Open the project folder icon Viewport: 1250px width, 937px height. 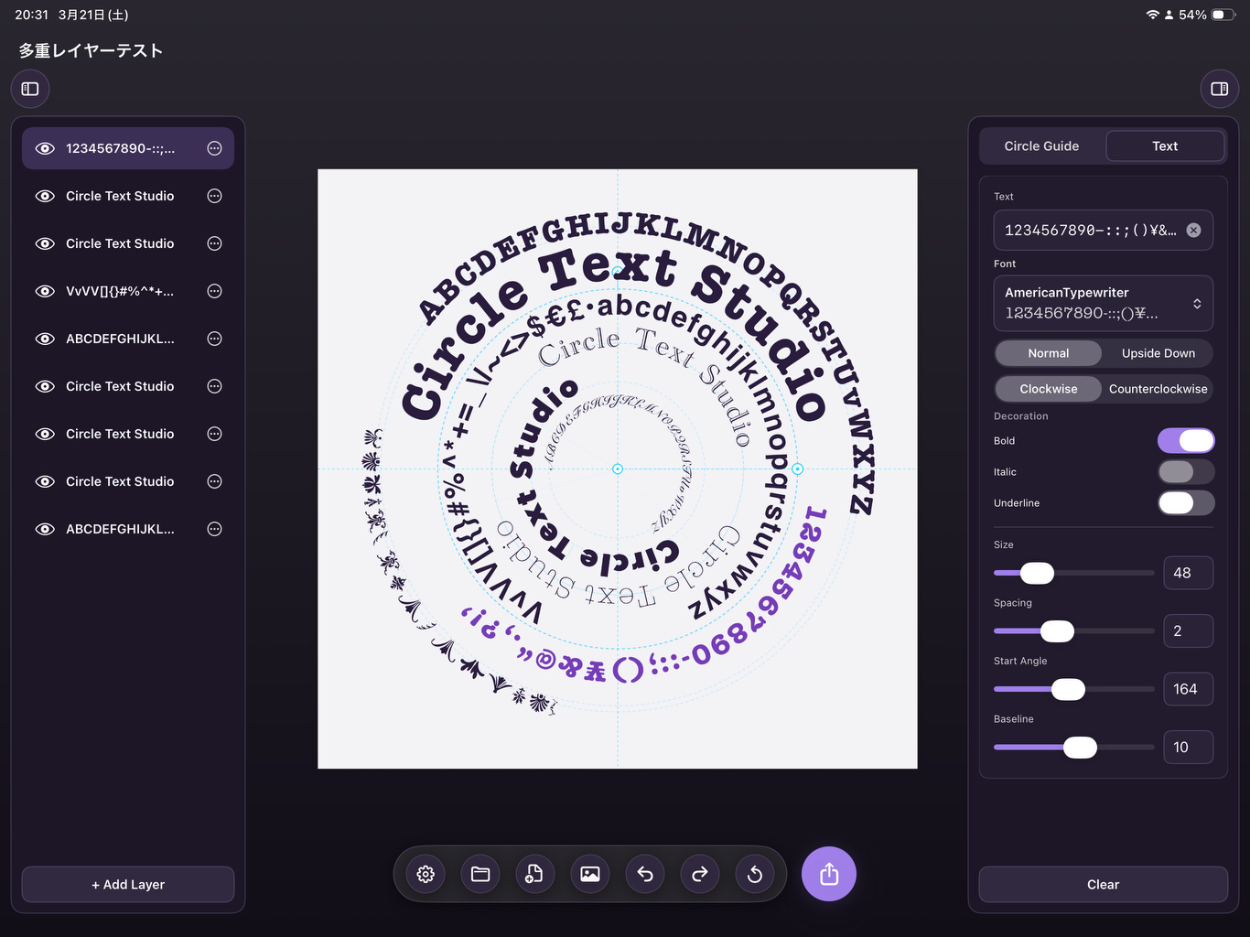(480, 874)
